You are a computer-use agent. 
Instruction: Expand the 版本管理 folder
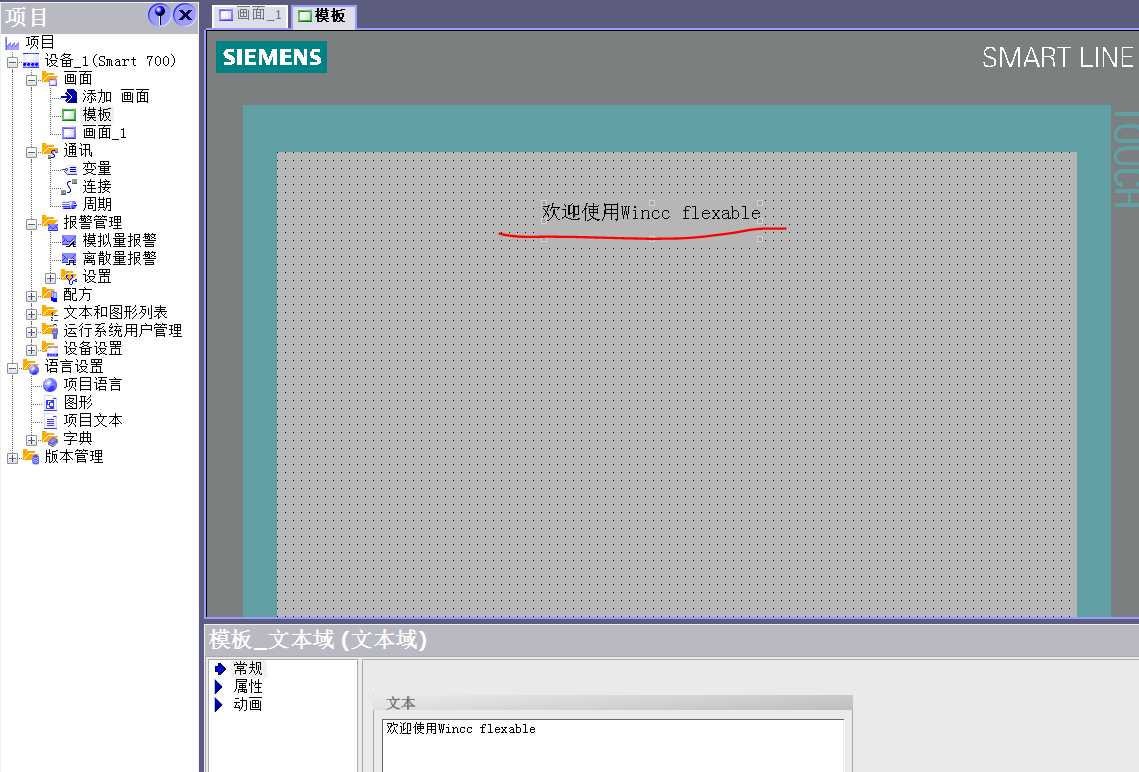[x=12, y=458]
